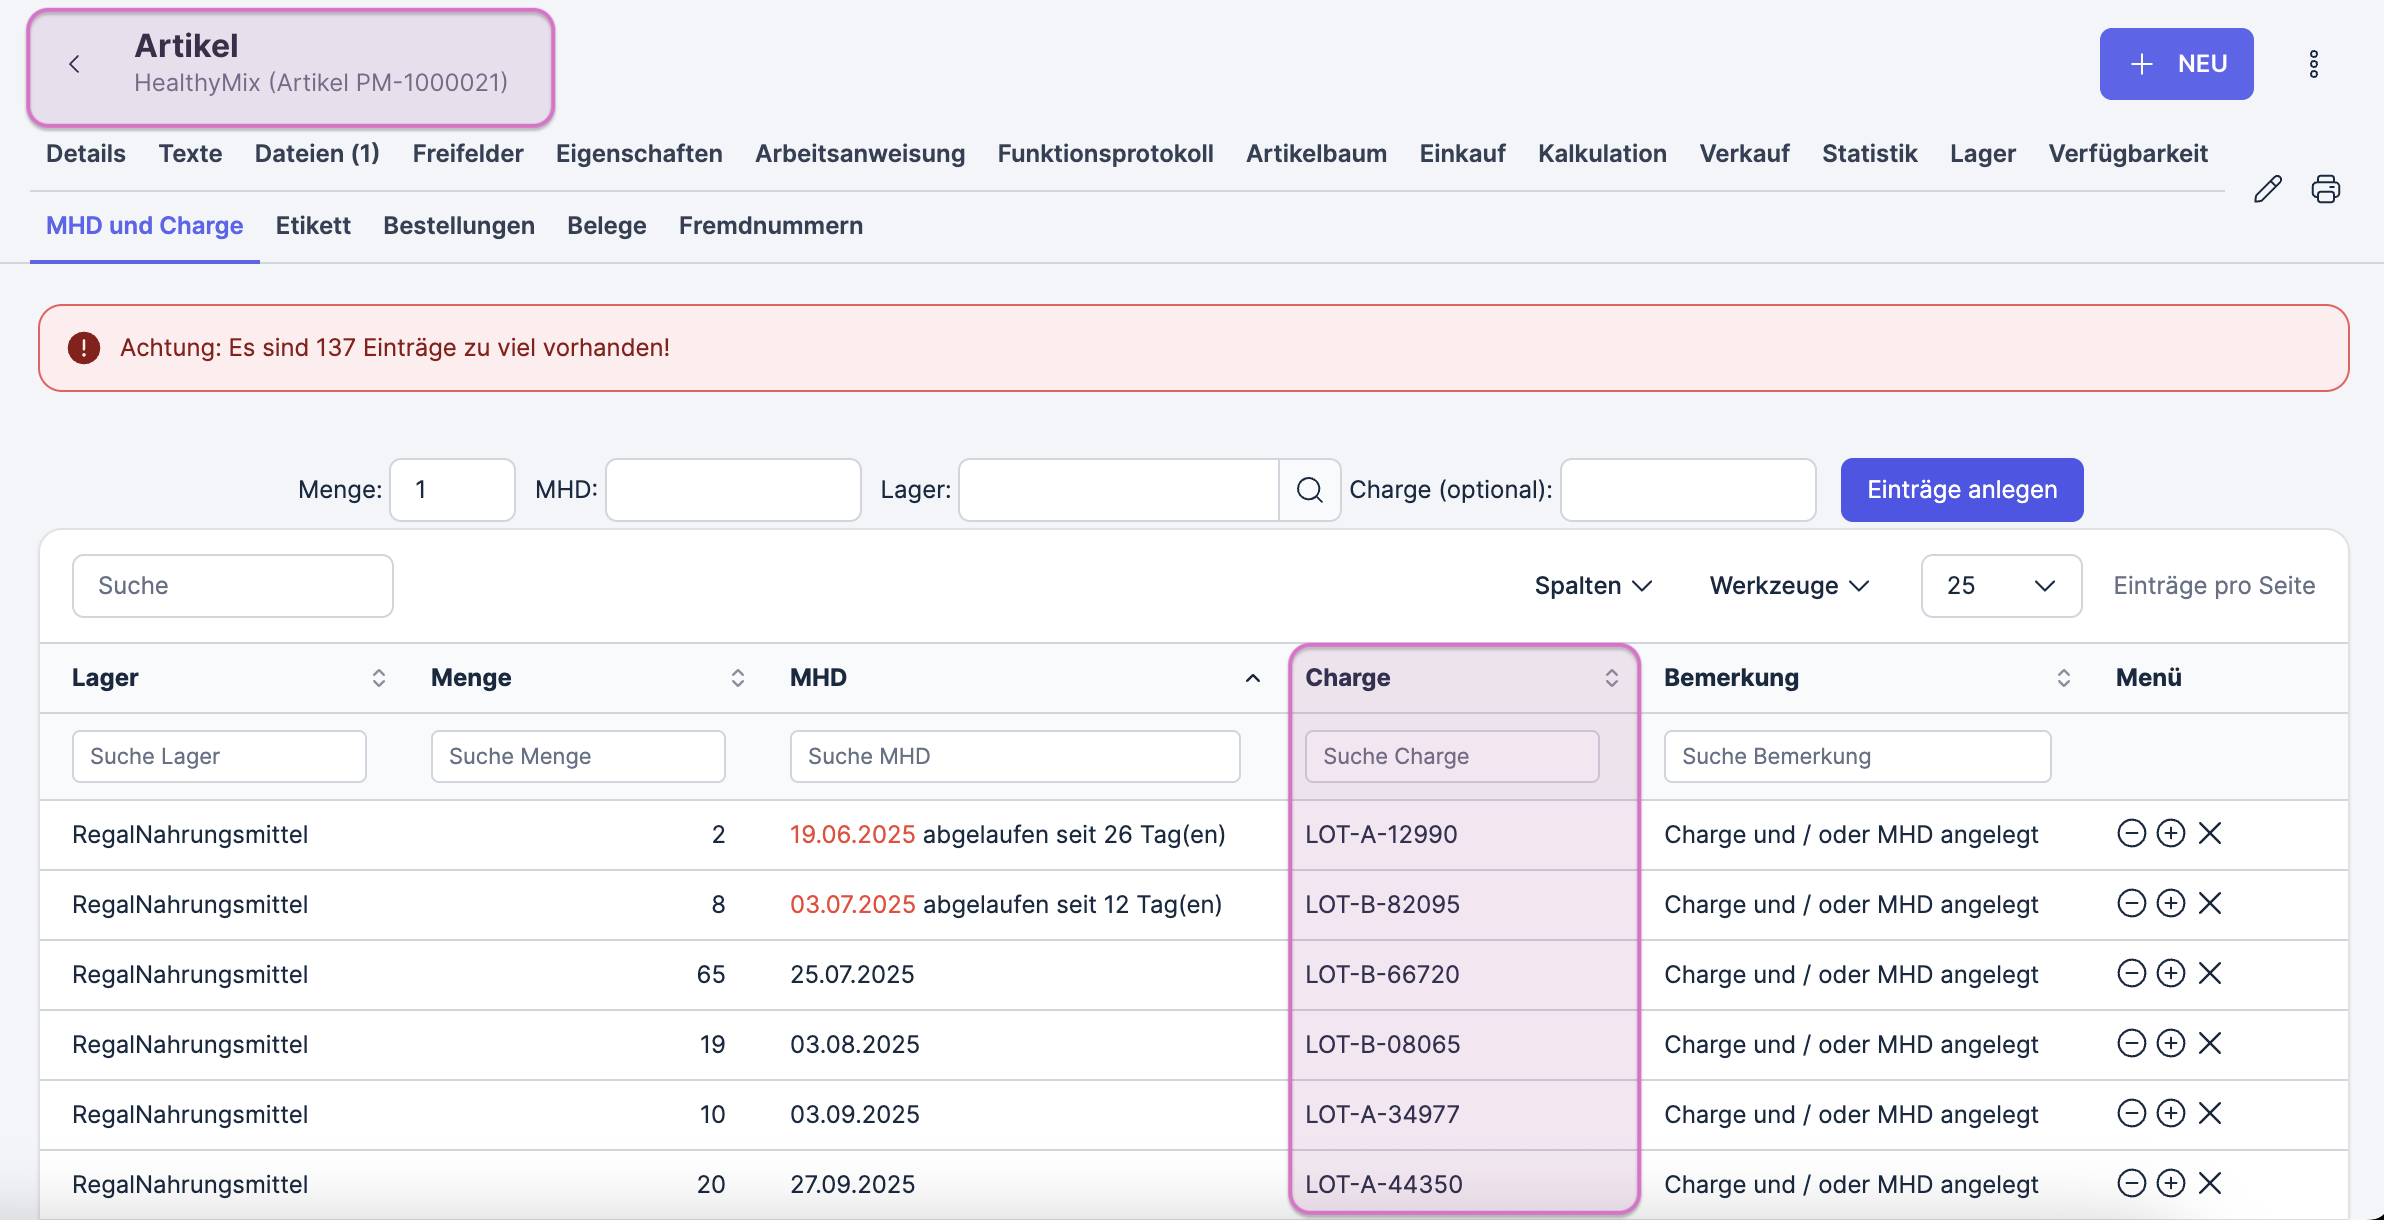Image resolution: width=2384 pixels, height=1220 pixels.
Task: Click the back arrow next to Artikel
Action: pos(74,65)
